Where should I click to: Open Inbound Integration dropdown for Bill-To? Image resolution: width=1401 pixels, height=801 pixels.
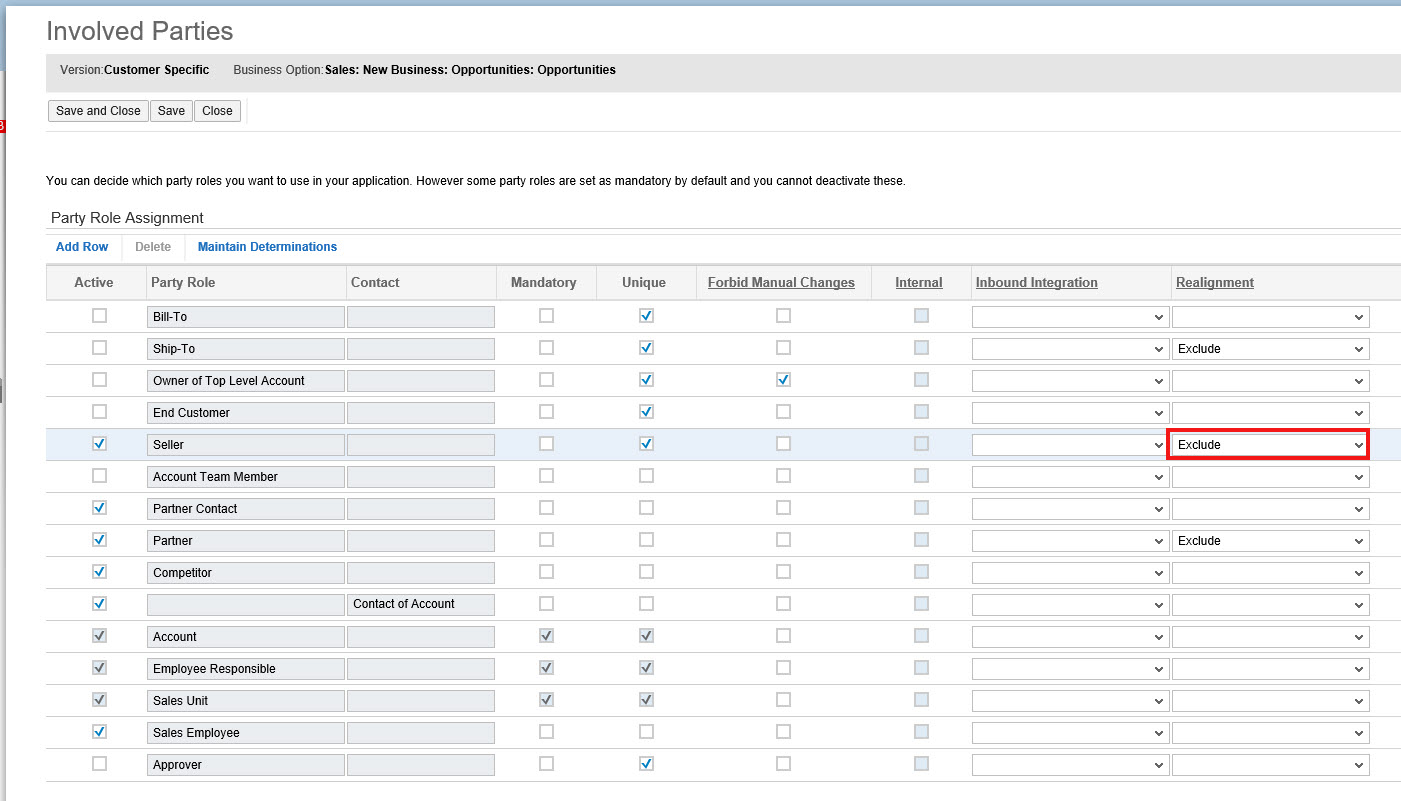[1070, 317]
